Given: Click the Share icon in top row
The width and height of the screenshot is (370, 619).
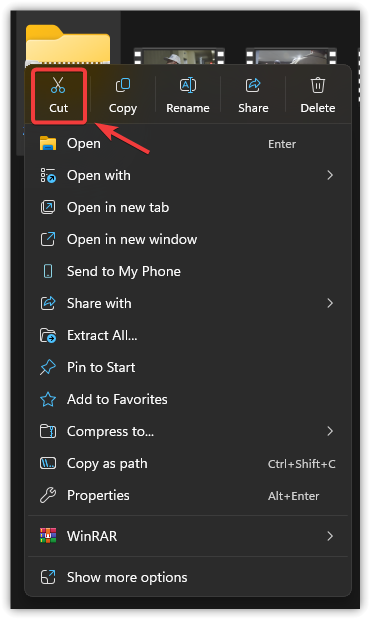Looking at the screenshot, I should [253, 85].
